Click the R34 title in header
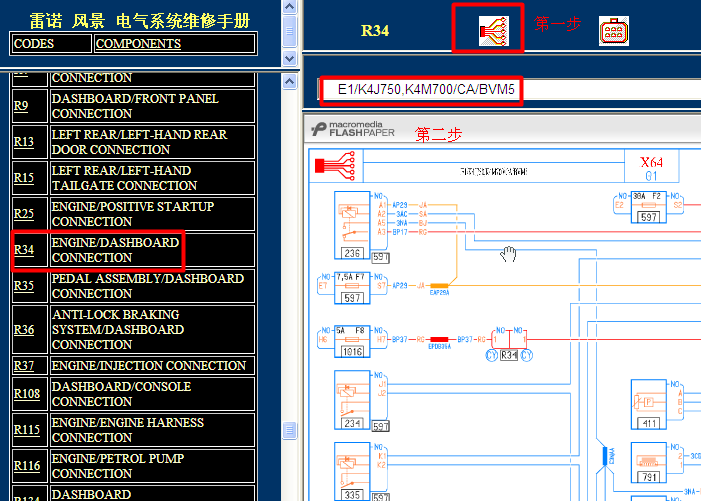 coord(375,31)
